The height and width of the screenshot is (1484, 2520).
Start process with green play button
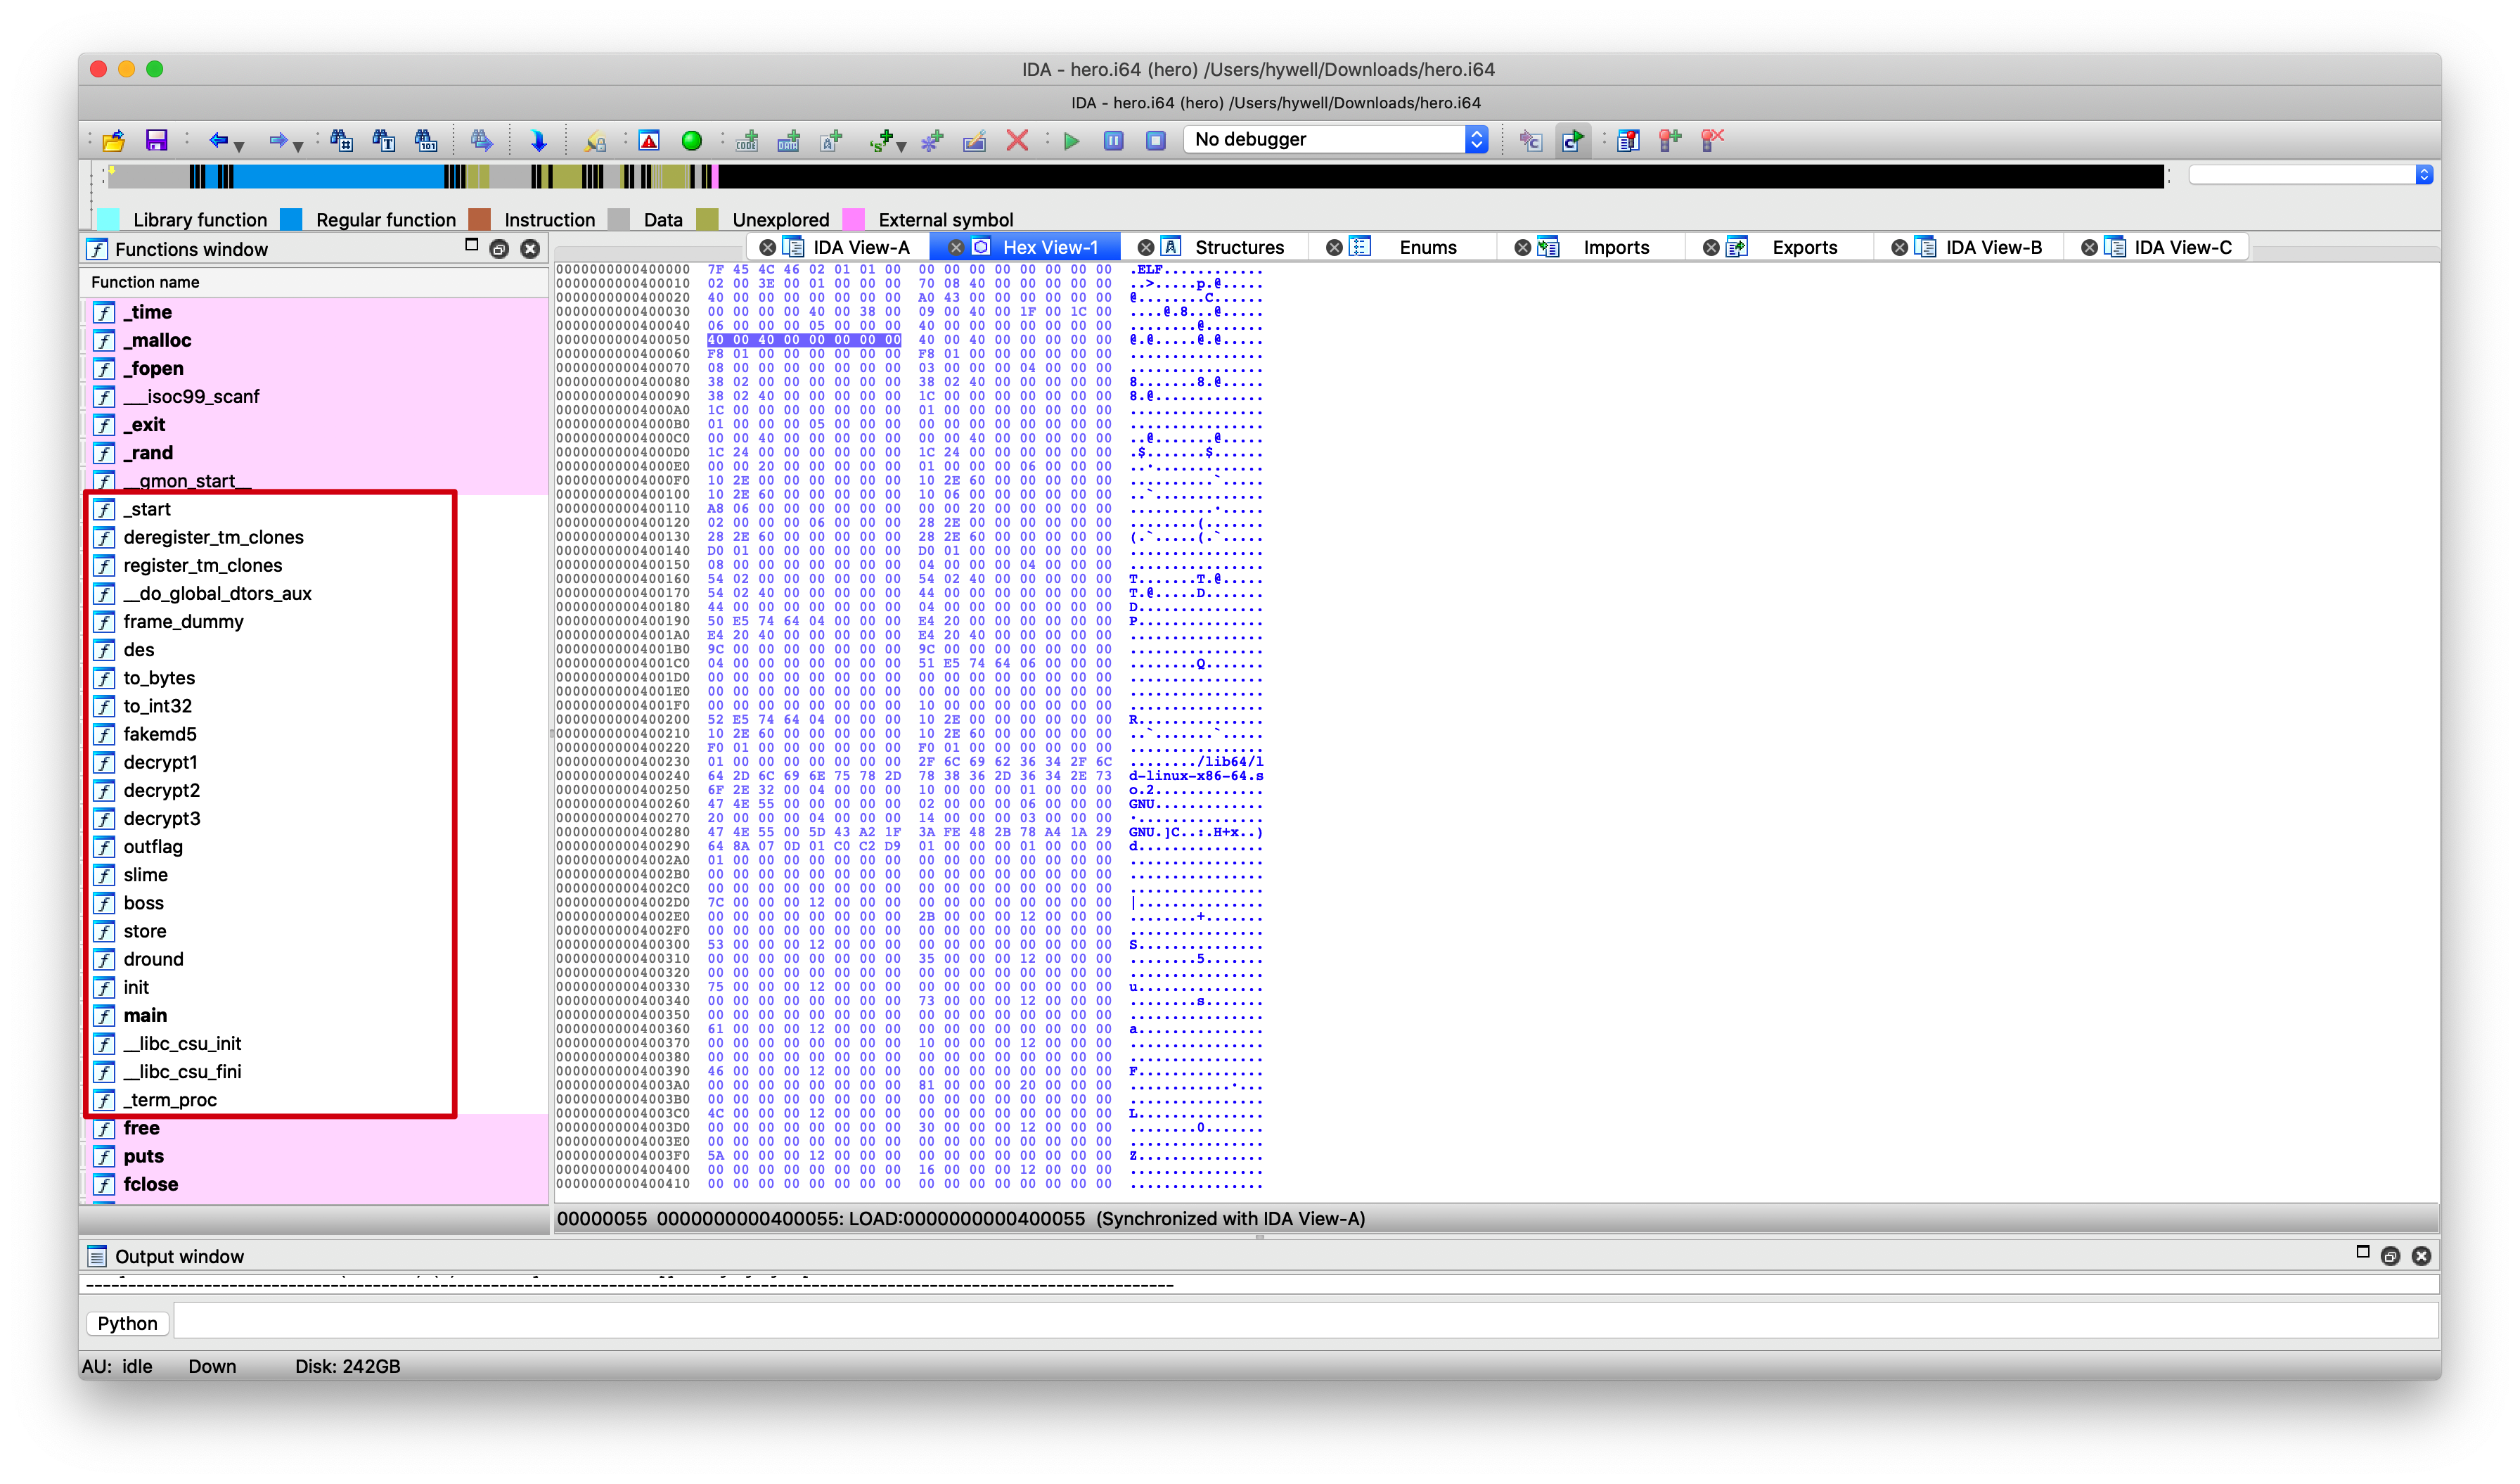[1072, 141]
